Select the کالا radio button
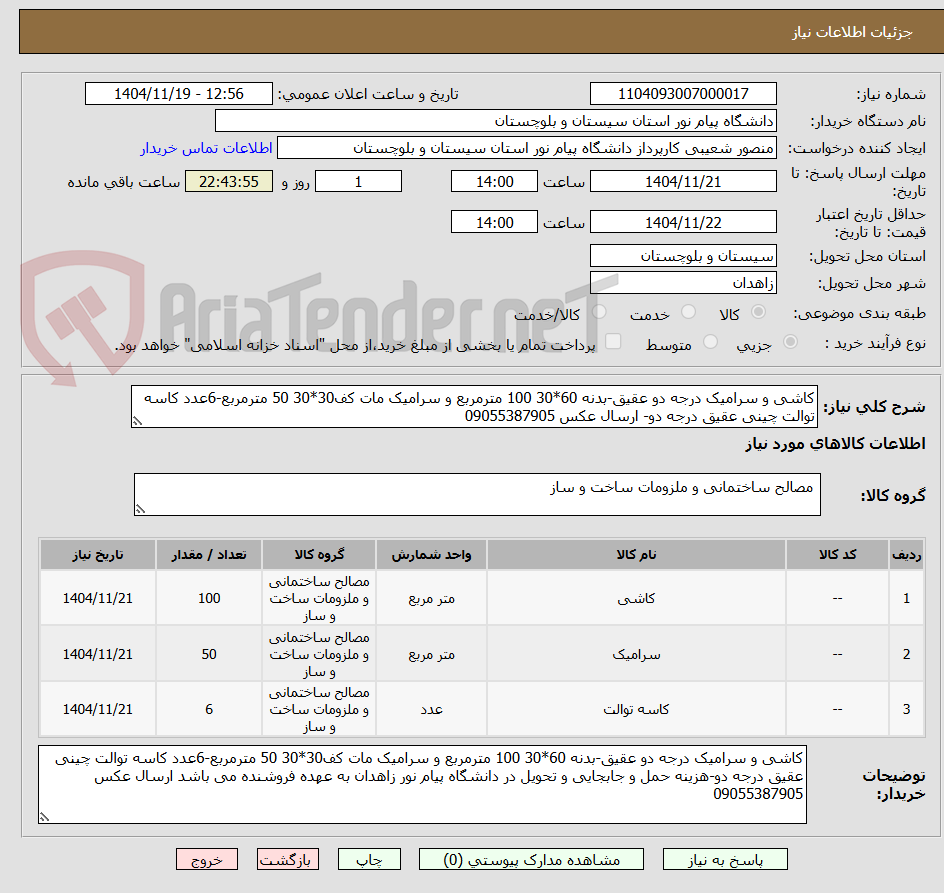 [759, 312]
